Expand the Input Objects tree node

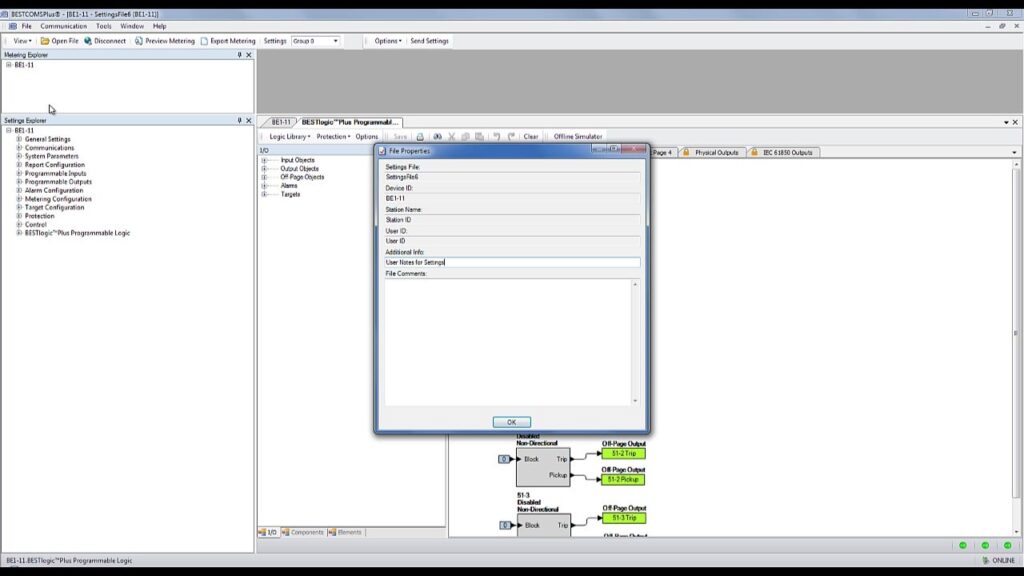point(264,160)
